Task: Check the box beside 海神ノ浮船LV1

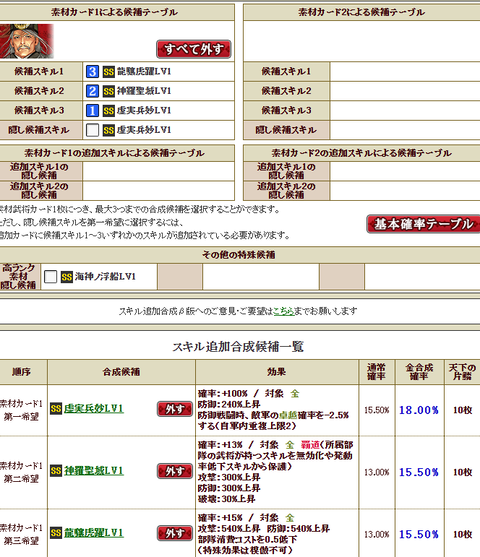Action: tap(50, 276)
